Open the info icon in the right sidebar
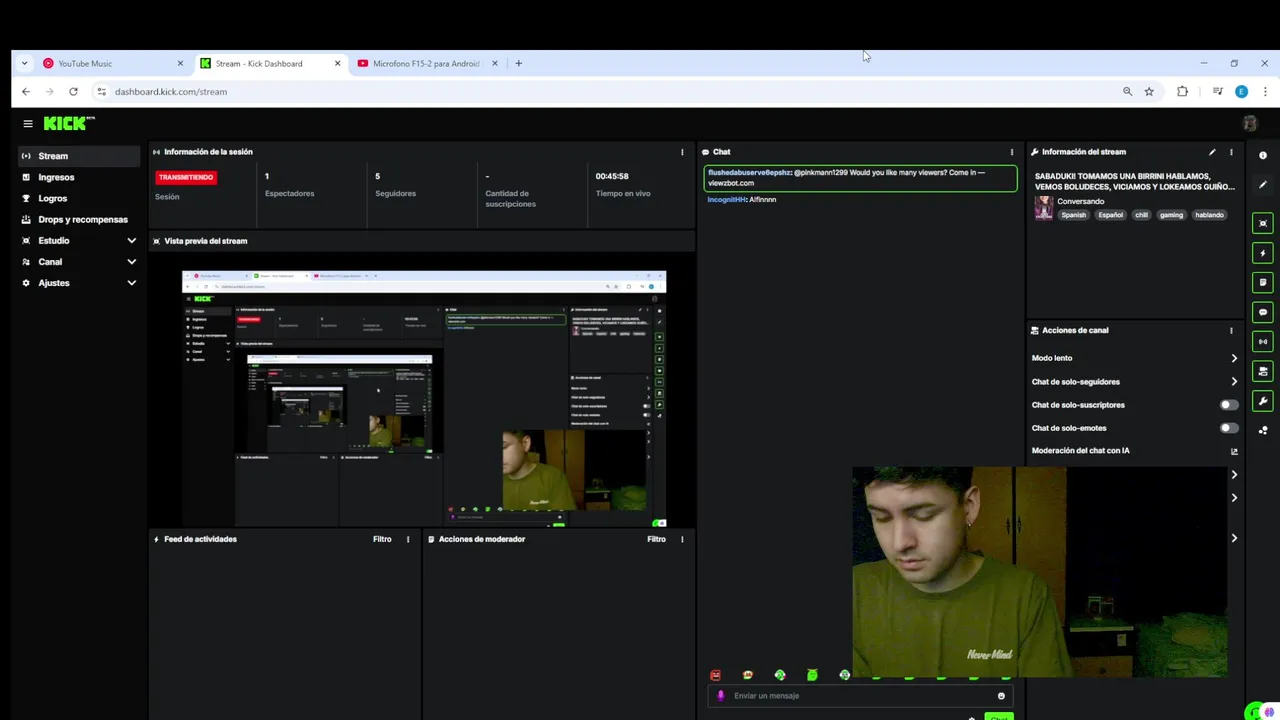Screen dimensions: 1280x720 [1263, 155]
